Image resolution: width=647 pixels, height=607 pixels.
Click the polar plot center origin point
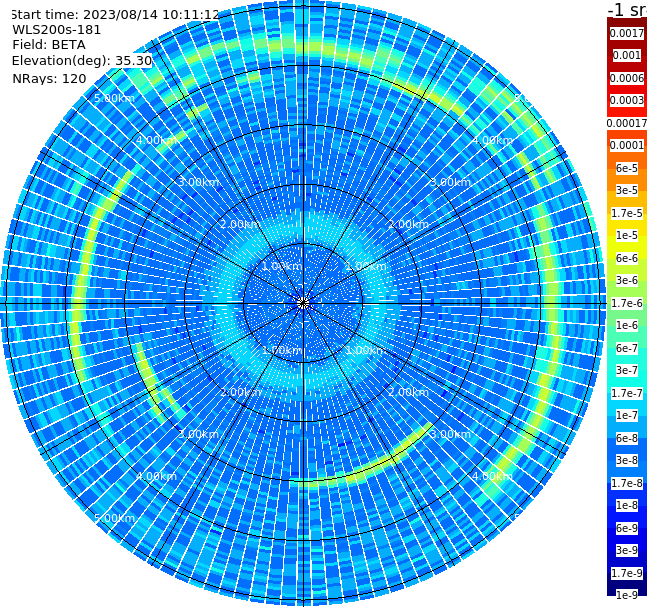(303, 303)
